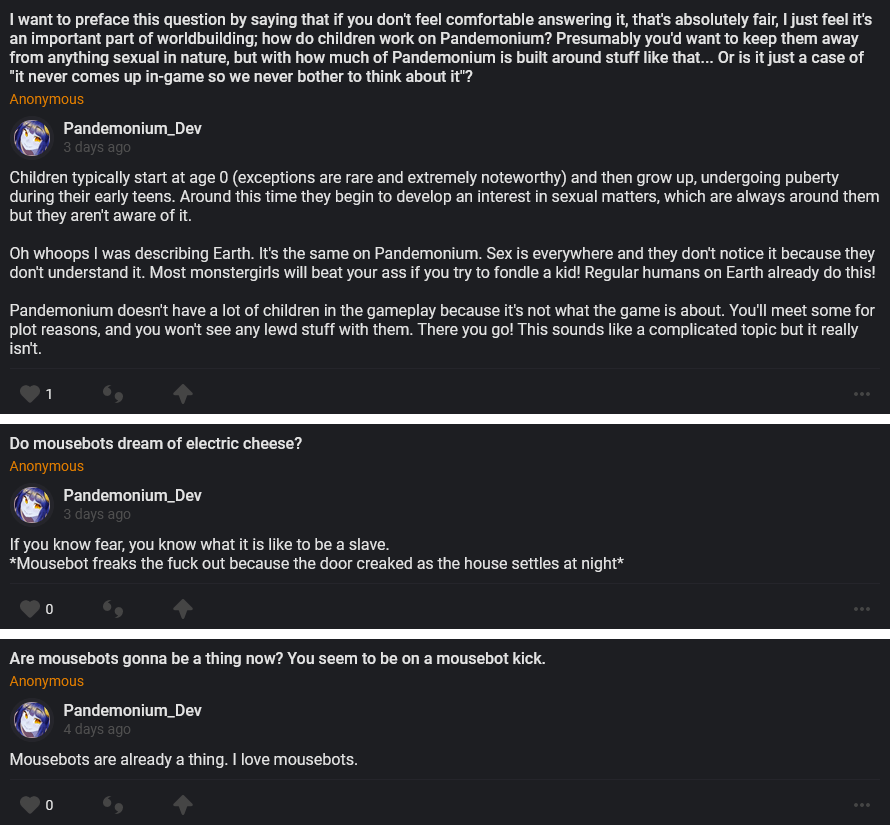Like the children worldbuilding answer with heart
This screenshot has height=825, width=890.
click(x=30, y=394)
